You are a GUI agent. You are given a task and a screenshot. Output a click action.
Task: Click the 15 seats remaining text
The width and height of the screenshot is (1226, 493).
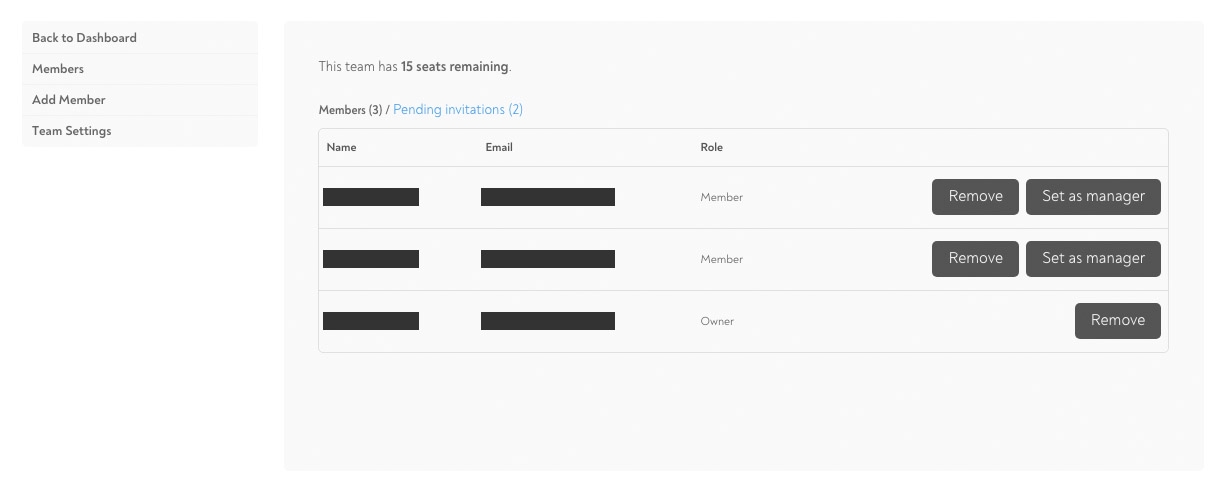[455, 67]
